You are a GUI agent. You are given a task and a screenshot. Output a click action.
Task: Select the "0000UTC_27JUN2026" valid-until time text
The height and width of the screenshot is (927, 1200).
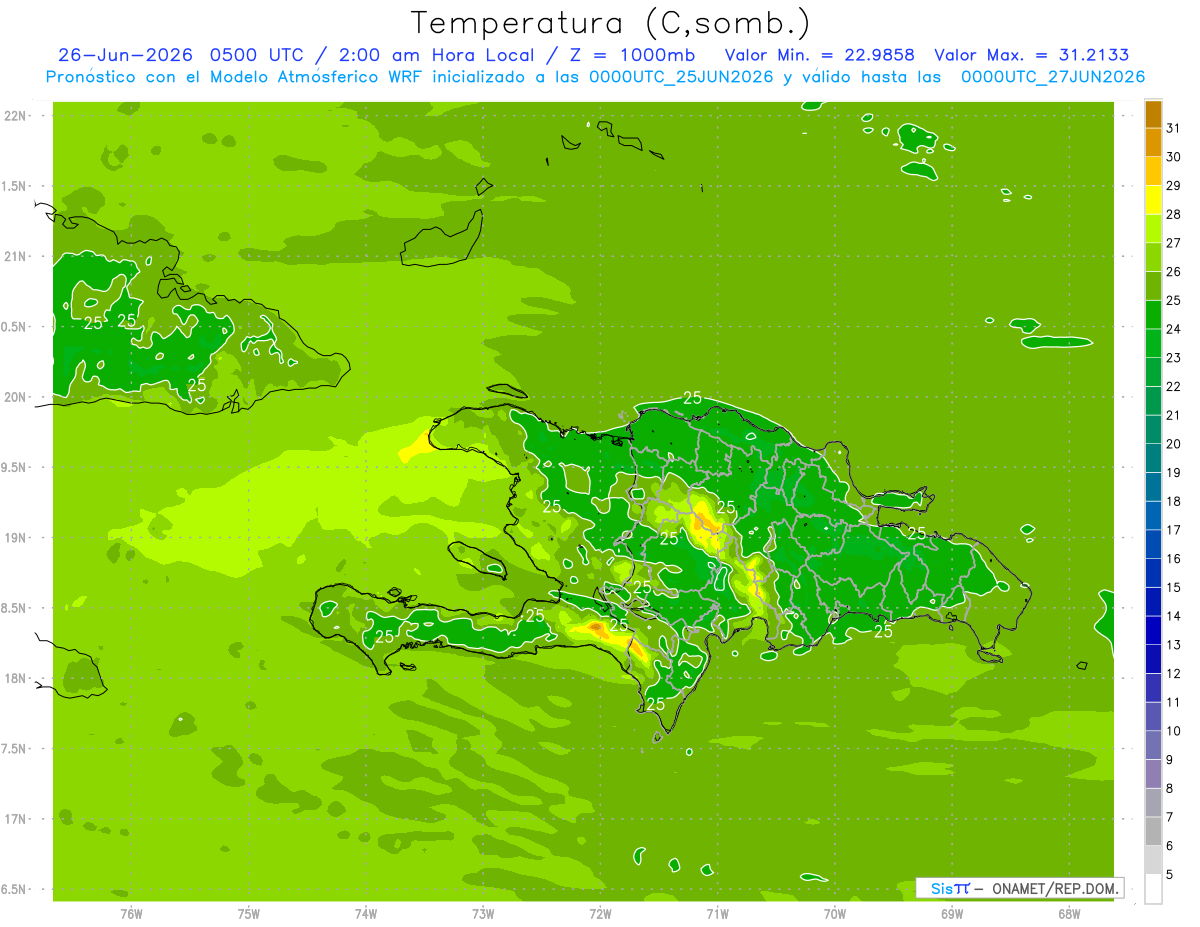click(1053, 77)
